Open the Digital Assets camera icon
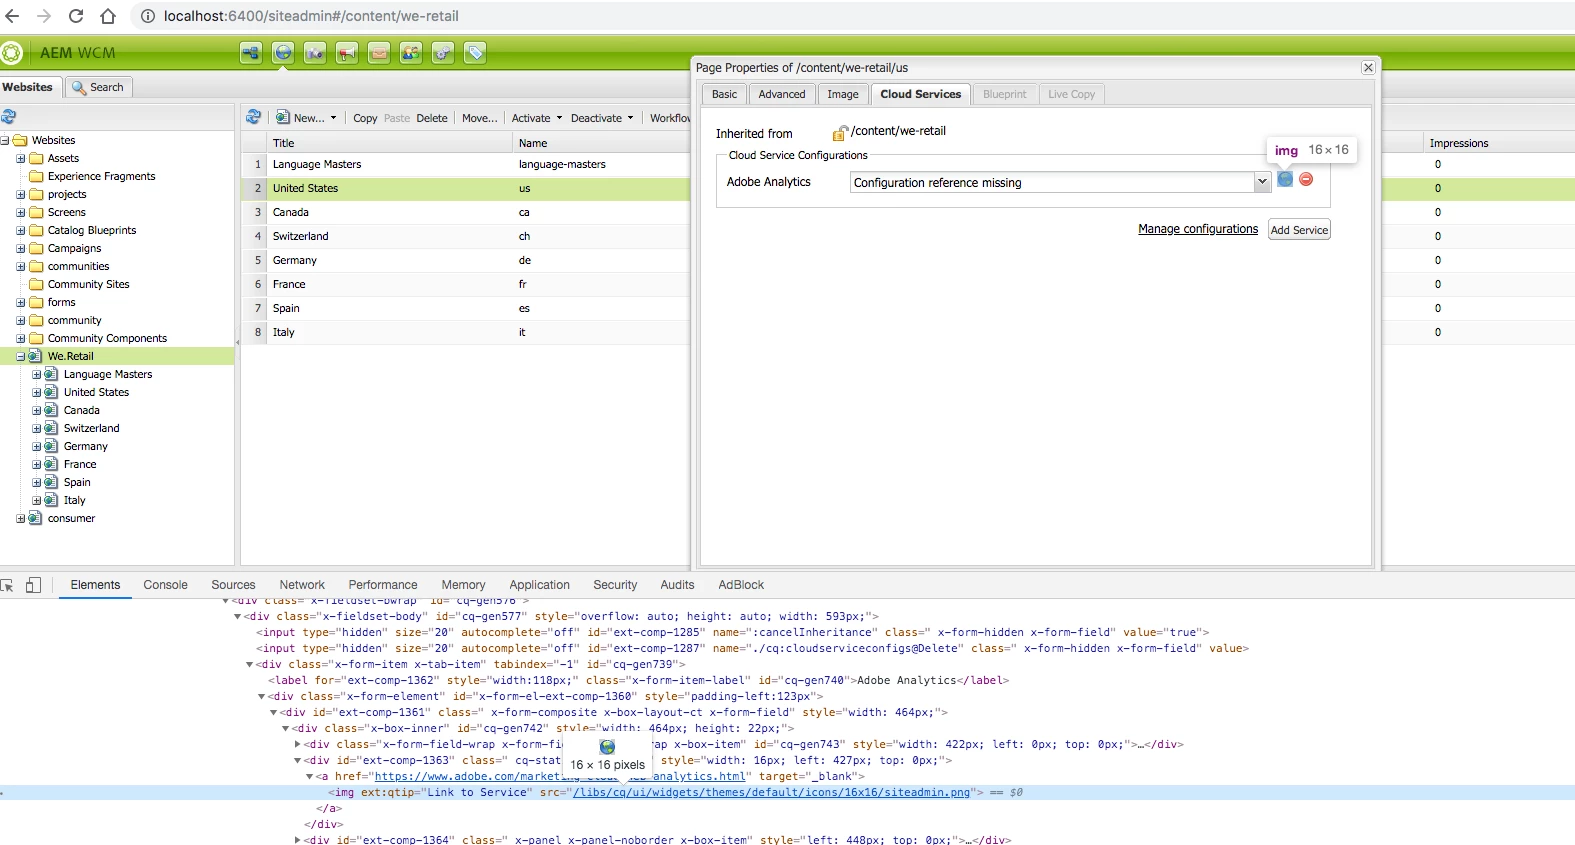The height and width of the screenshot is (845, 1575). click(x=315, y=53)
